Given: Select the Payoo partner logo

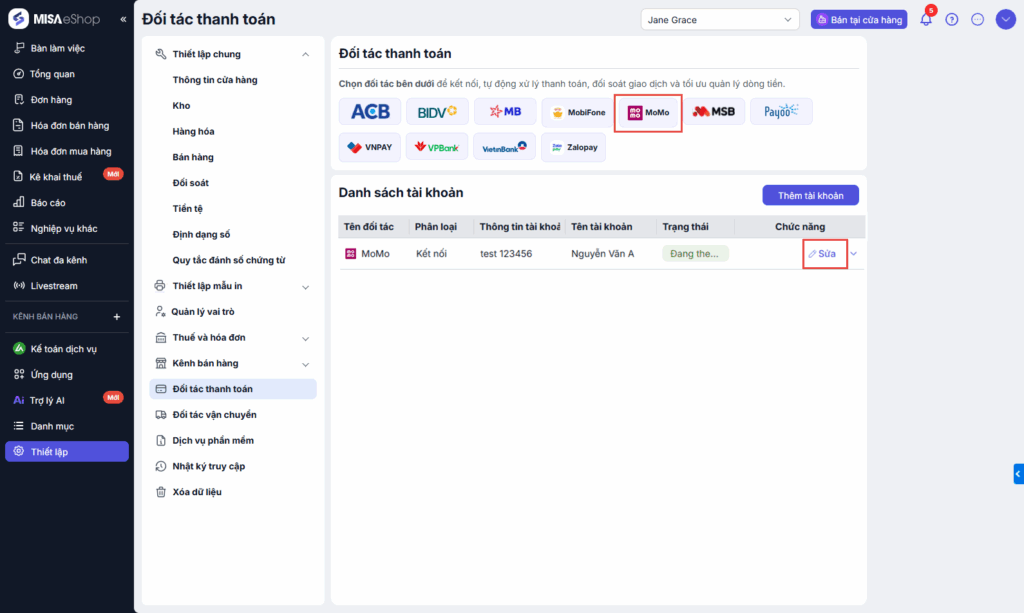Looking at the screenshot, I should tap(781, 112).
